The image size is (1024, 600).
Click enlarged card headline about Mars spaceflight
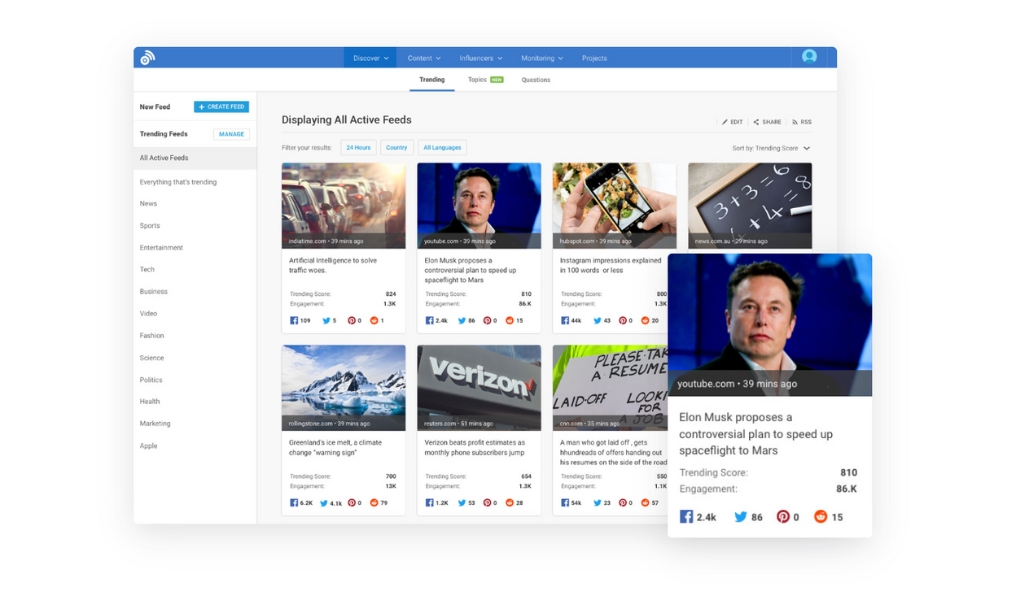756,434
